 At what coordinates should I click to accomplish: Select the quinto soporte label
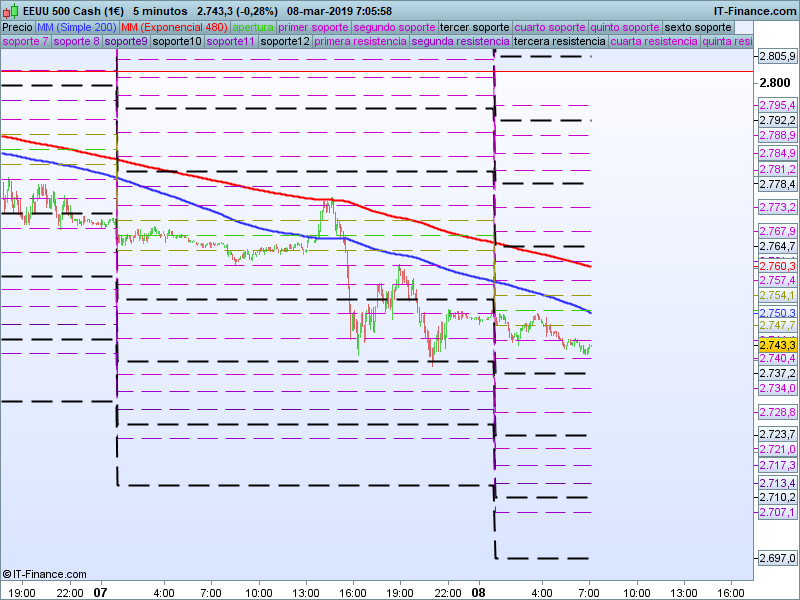(x=625, y=28)
